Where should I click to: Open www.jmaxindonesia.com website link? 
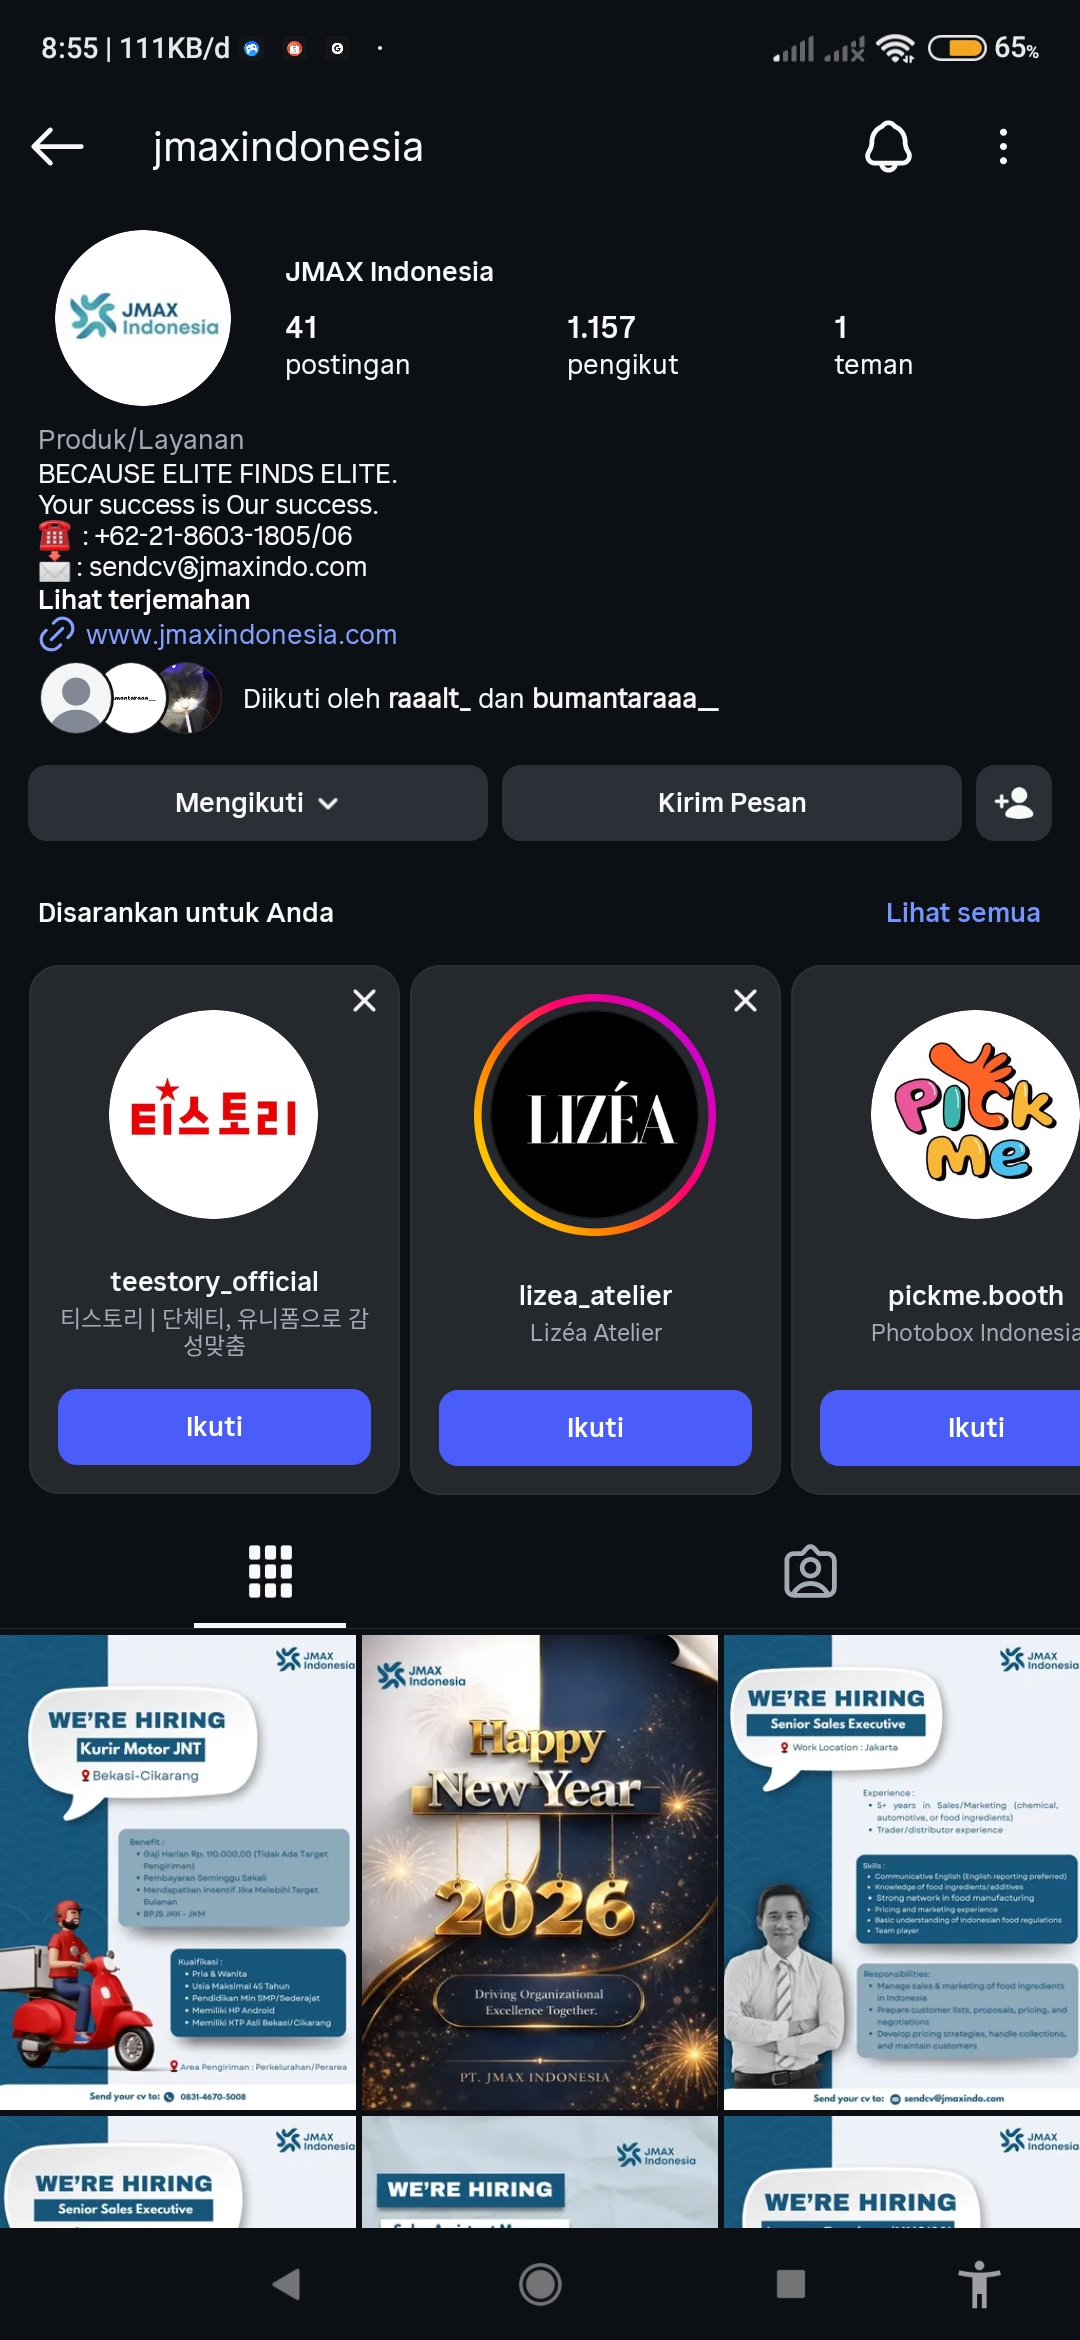(241, 635)
